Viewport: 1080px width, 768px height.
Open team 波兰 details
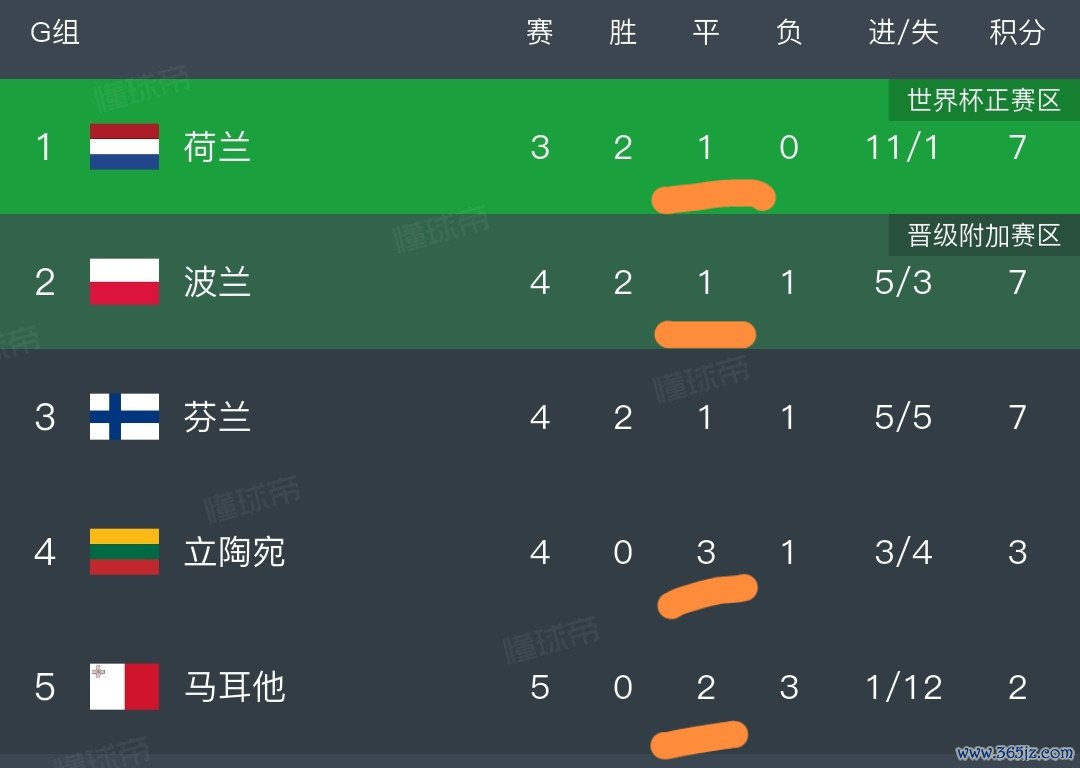tap(217, 283)
